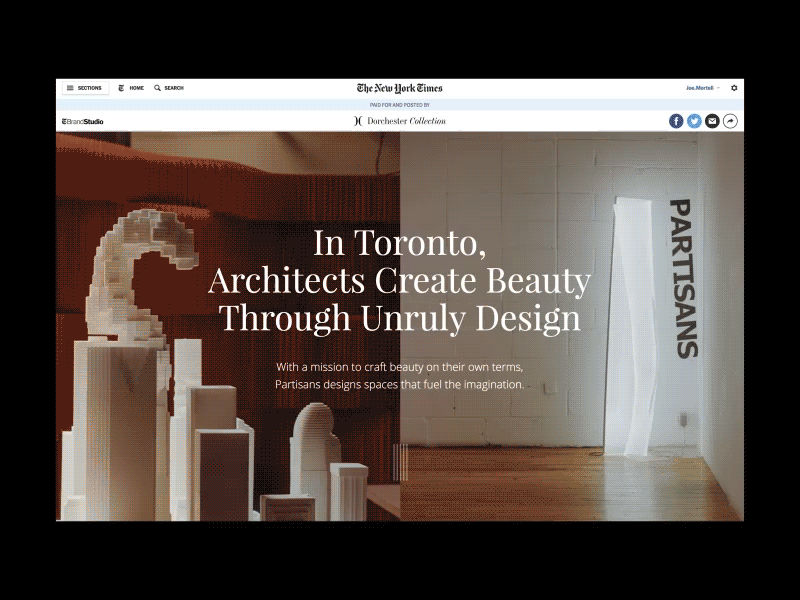Image resolution: width=800 pixels, height=600 pixels.
Task: Collapse the user menu chevron near Joe.Mortell
Action: pos(718,88)
